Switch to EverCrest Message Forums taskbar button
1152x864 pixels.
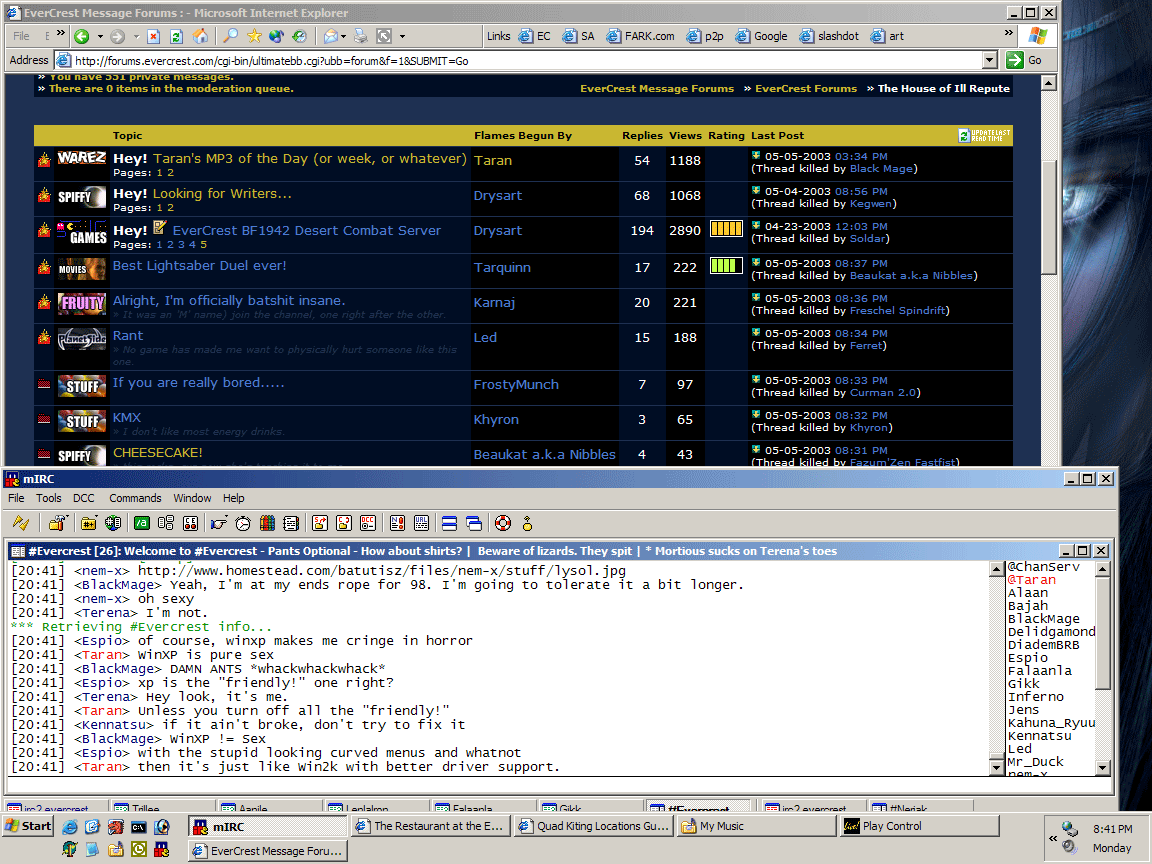coord(268,851)
